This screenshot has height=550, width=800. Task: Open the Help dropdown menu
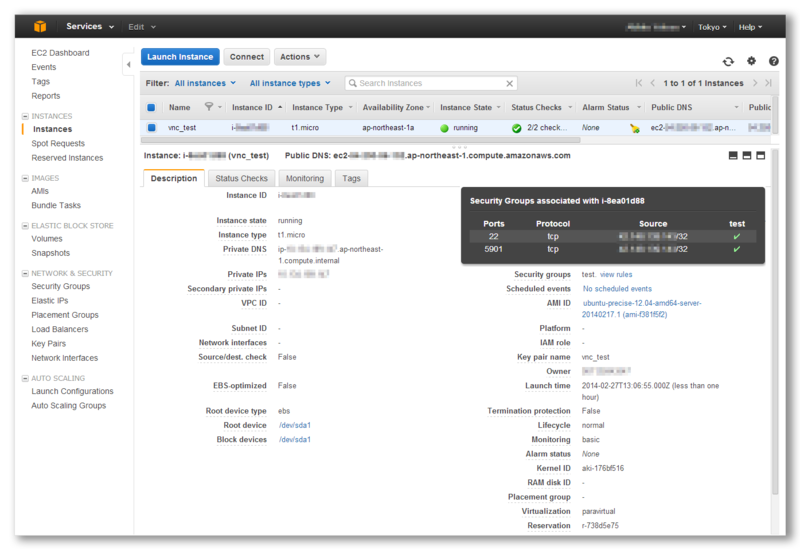click(750, 27)
